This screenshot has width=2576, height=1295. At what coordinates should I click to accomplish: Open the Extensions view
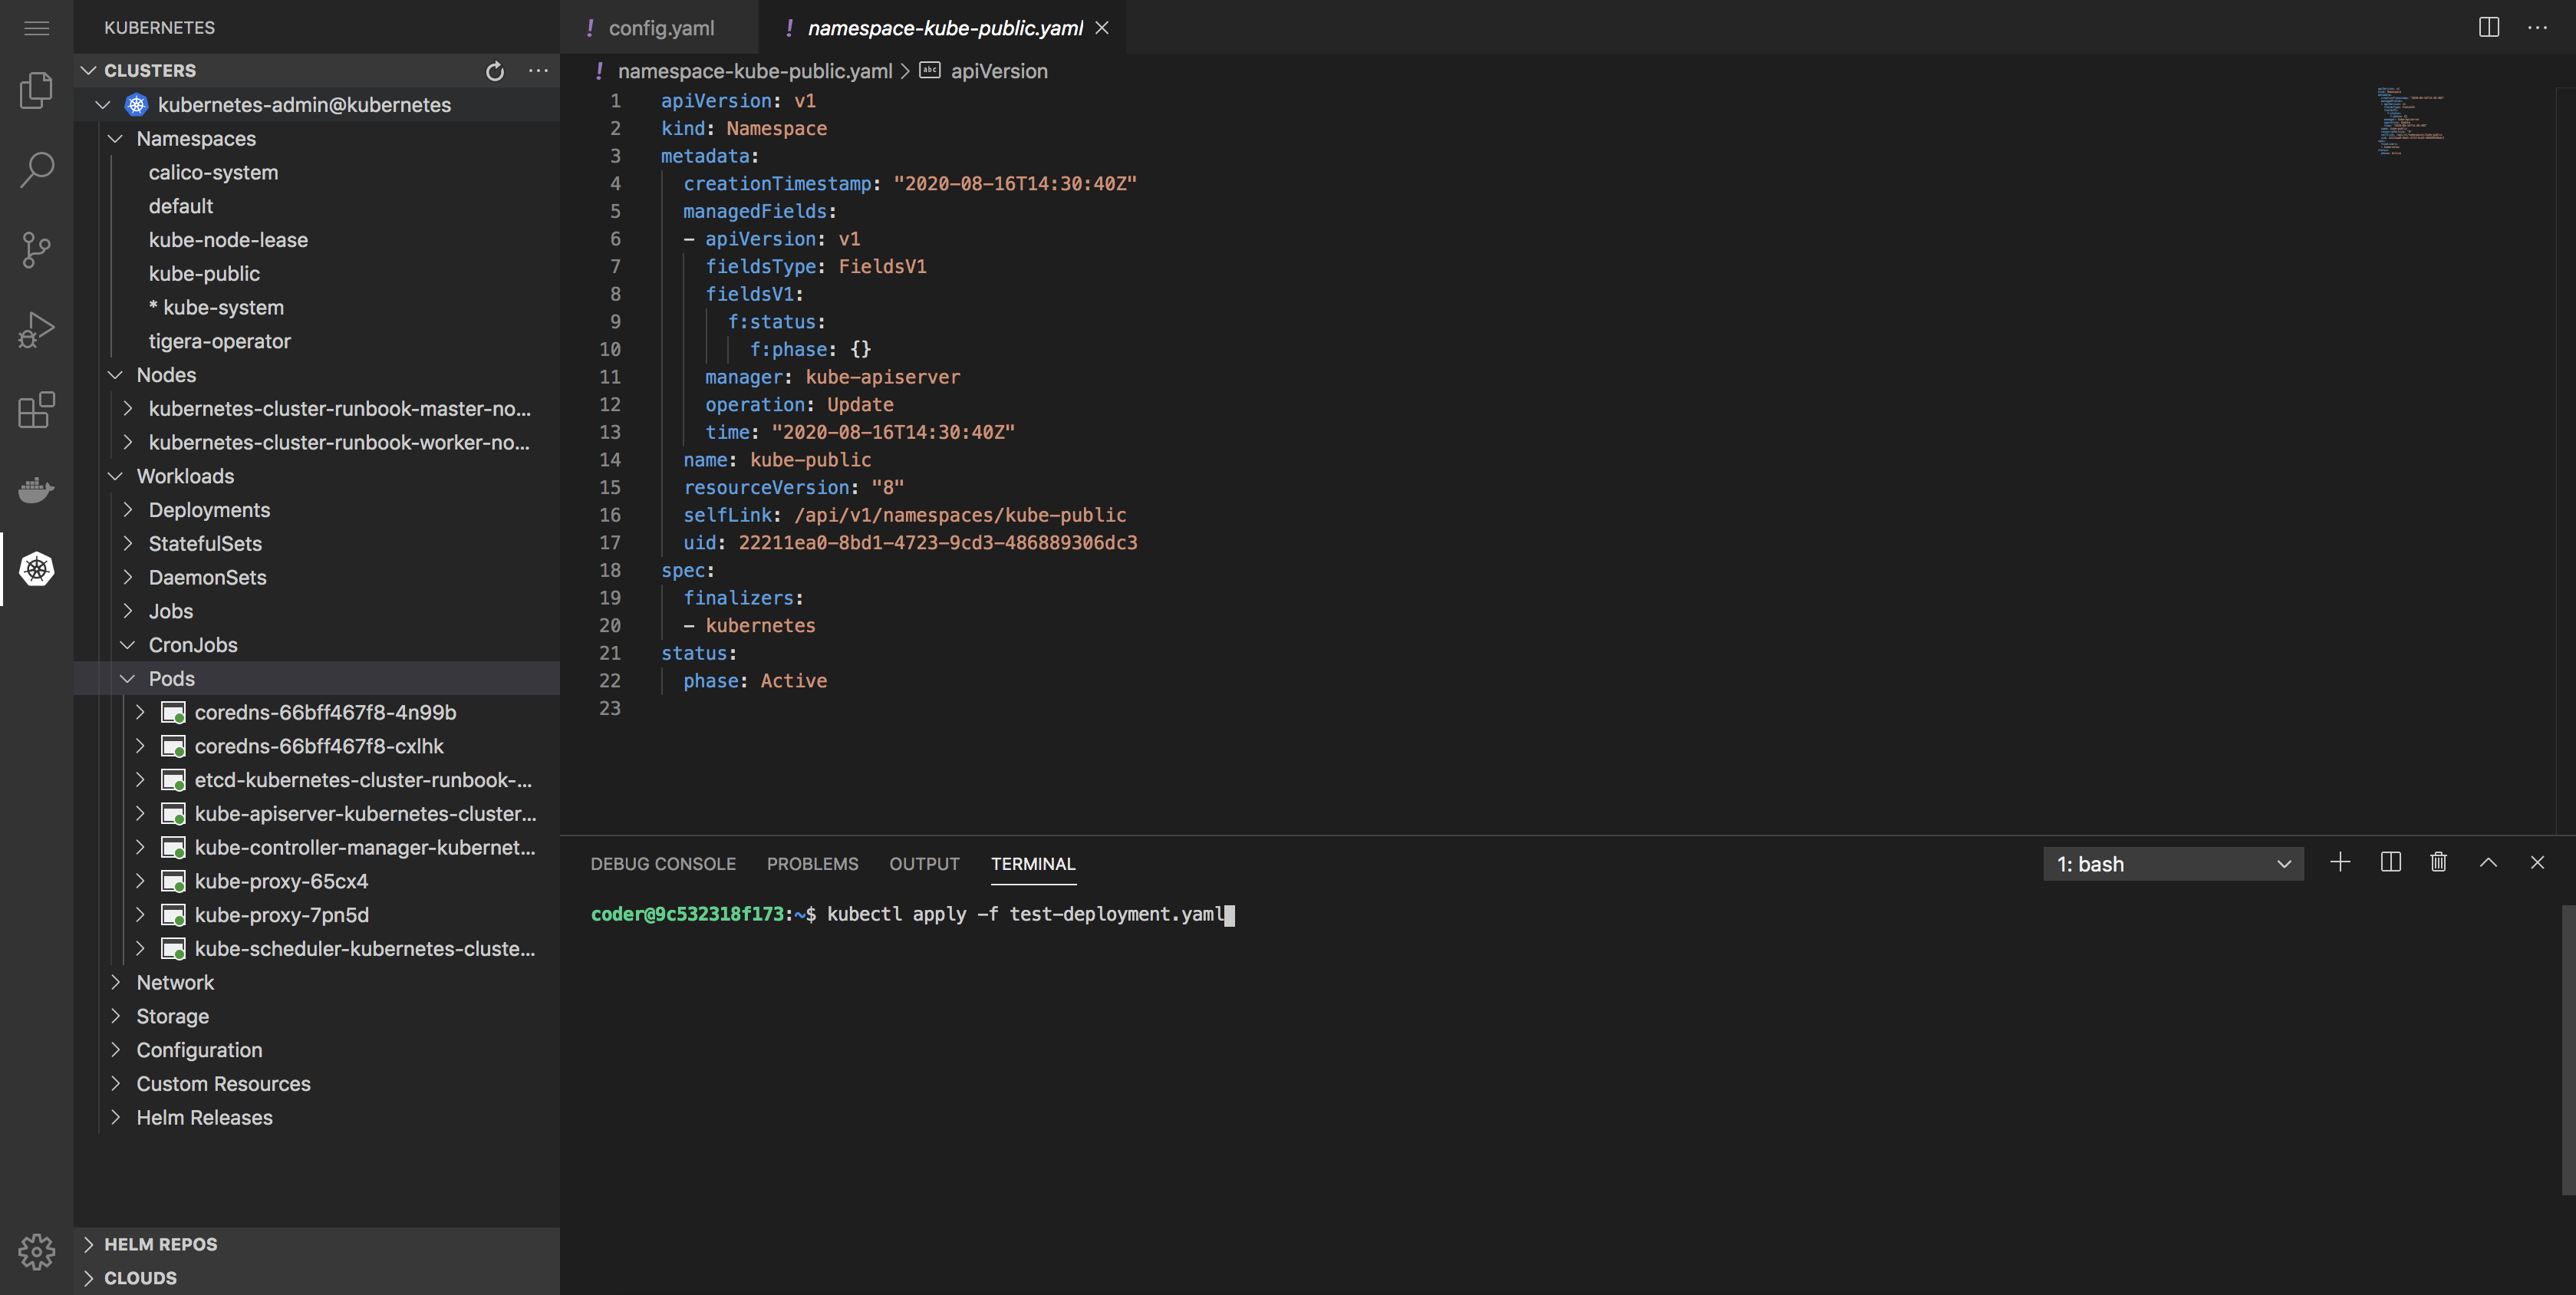click(x=37, y=410)
